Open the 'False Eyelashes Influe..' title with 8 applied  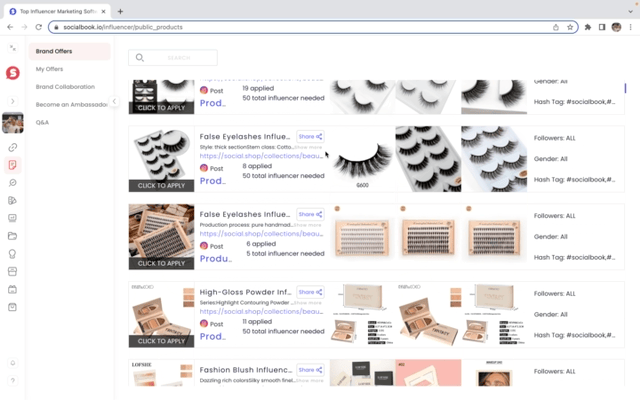point(245,136)
